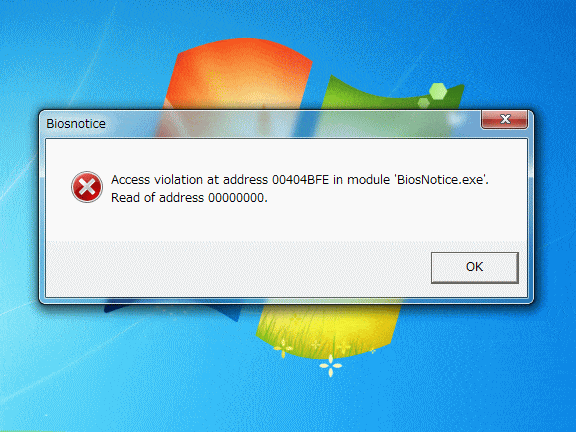Click the OK button

tap(475, 267)
